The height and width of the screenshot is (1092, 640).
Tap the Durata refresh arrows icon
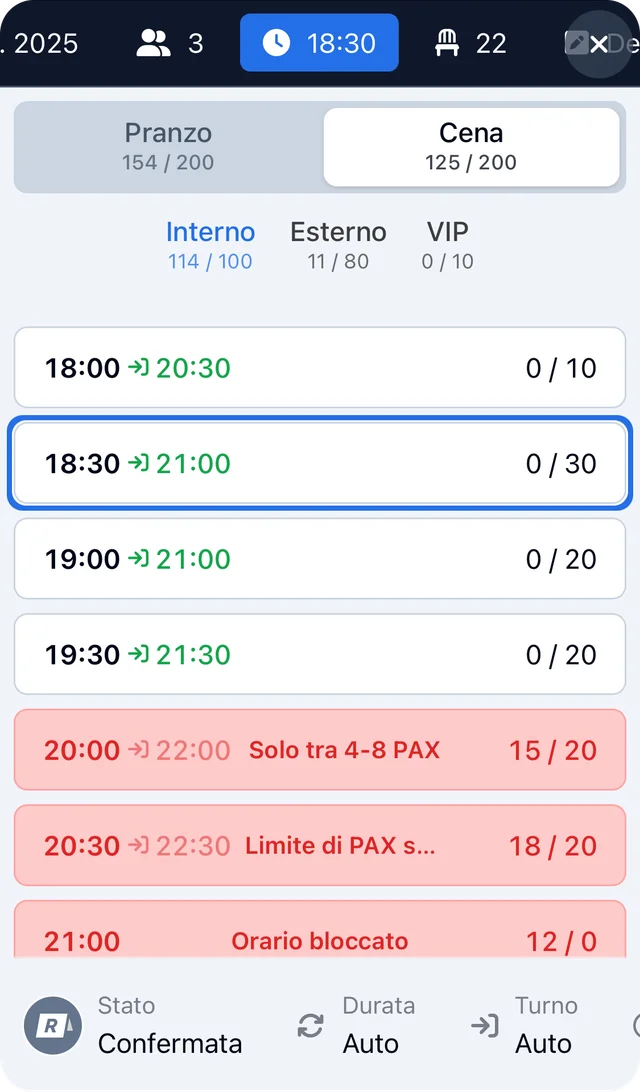pyautogui.click(x=311, y=1026)
